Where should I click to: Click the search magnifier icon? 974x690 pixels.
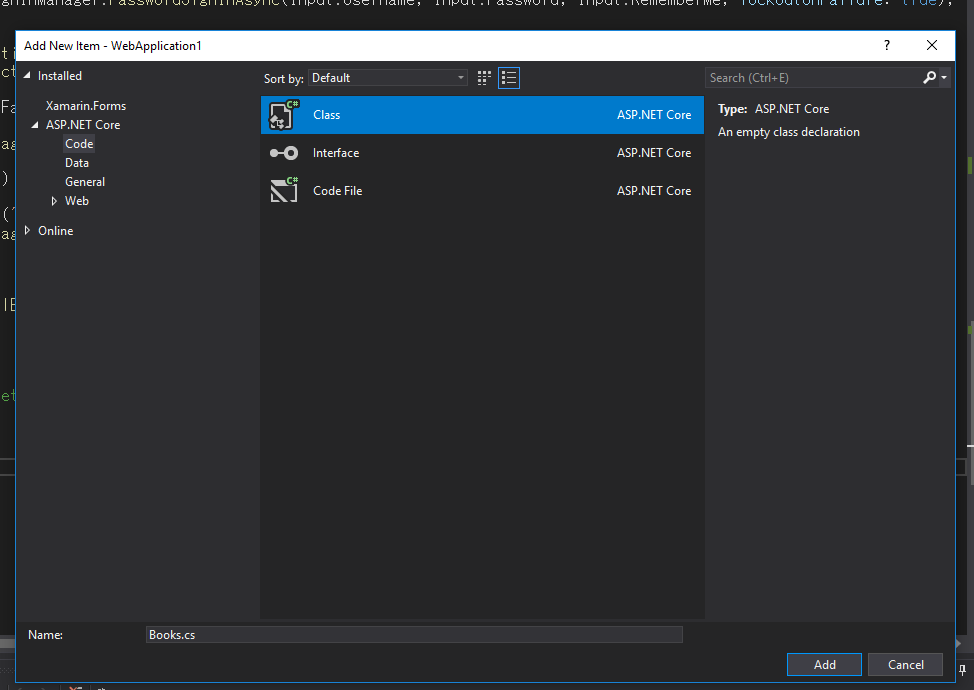(x=929, y=78)
